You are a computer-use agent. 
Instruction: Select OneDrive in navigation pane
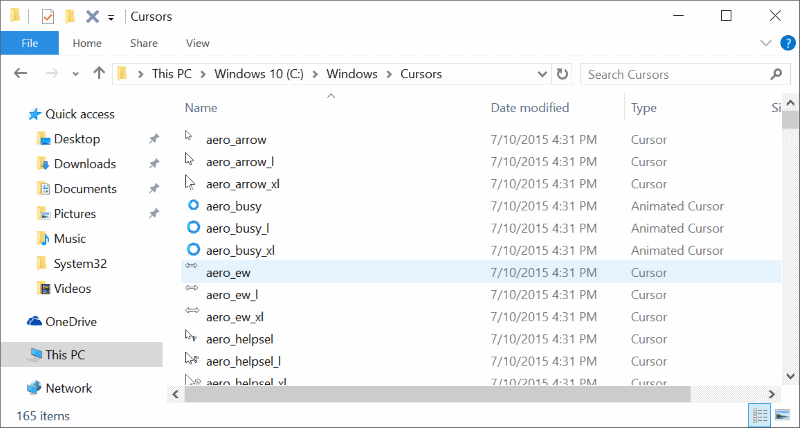pos(71,322)
